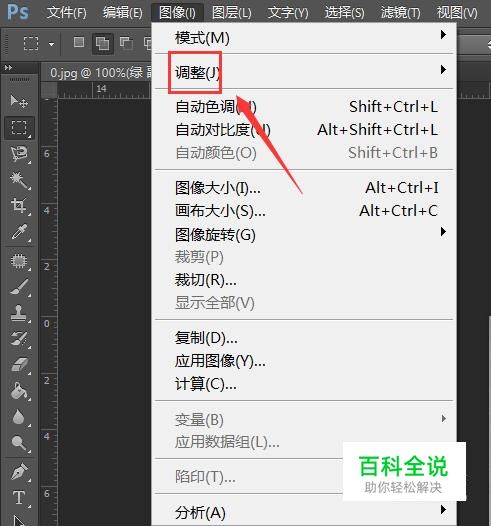Expand the 分析(A) submenu
Image resolution: width=491 pixels, height=526 pixels.
point(304,513)
